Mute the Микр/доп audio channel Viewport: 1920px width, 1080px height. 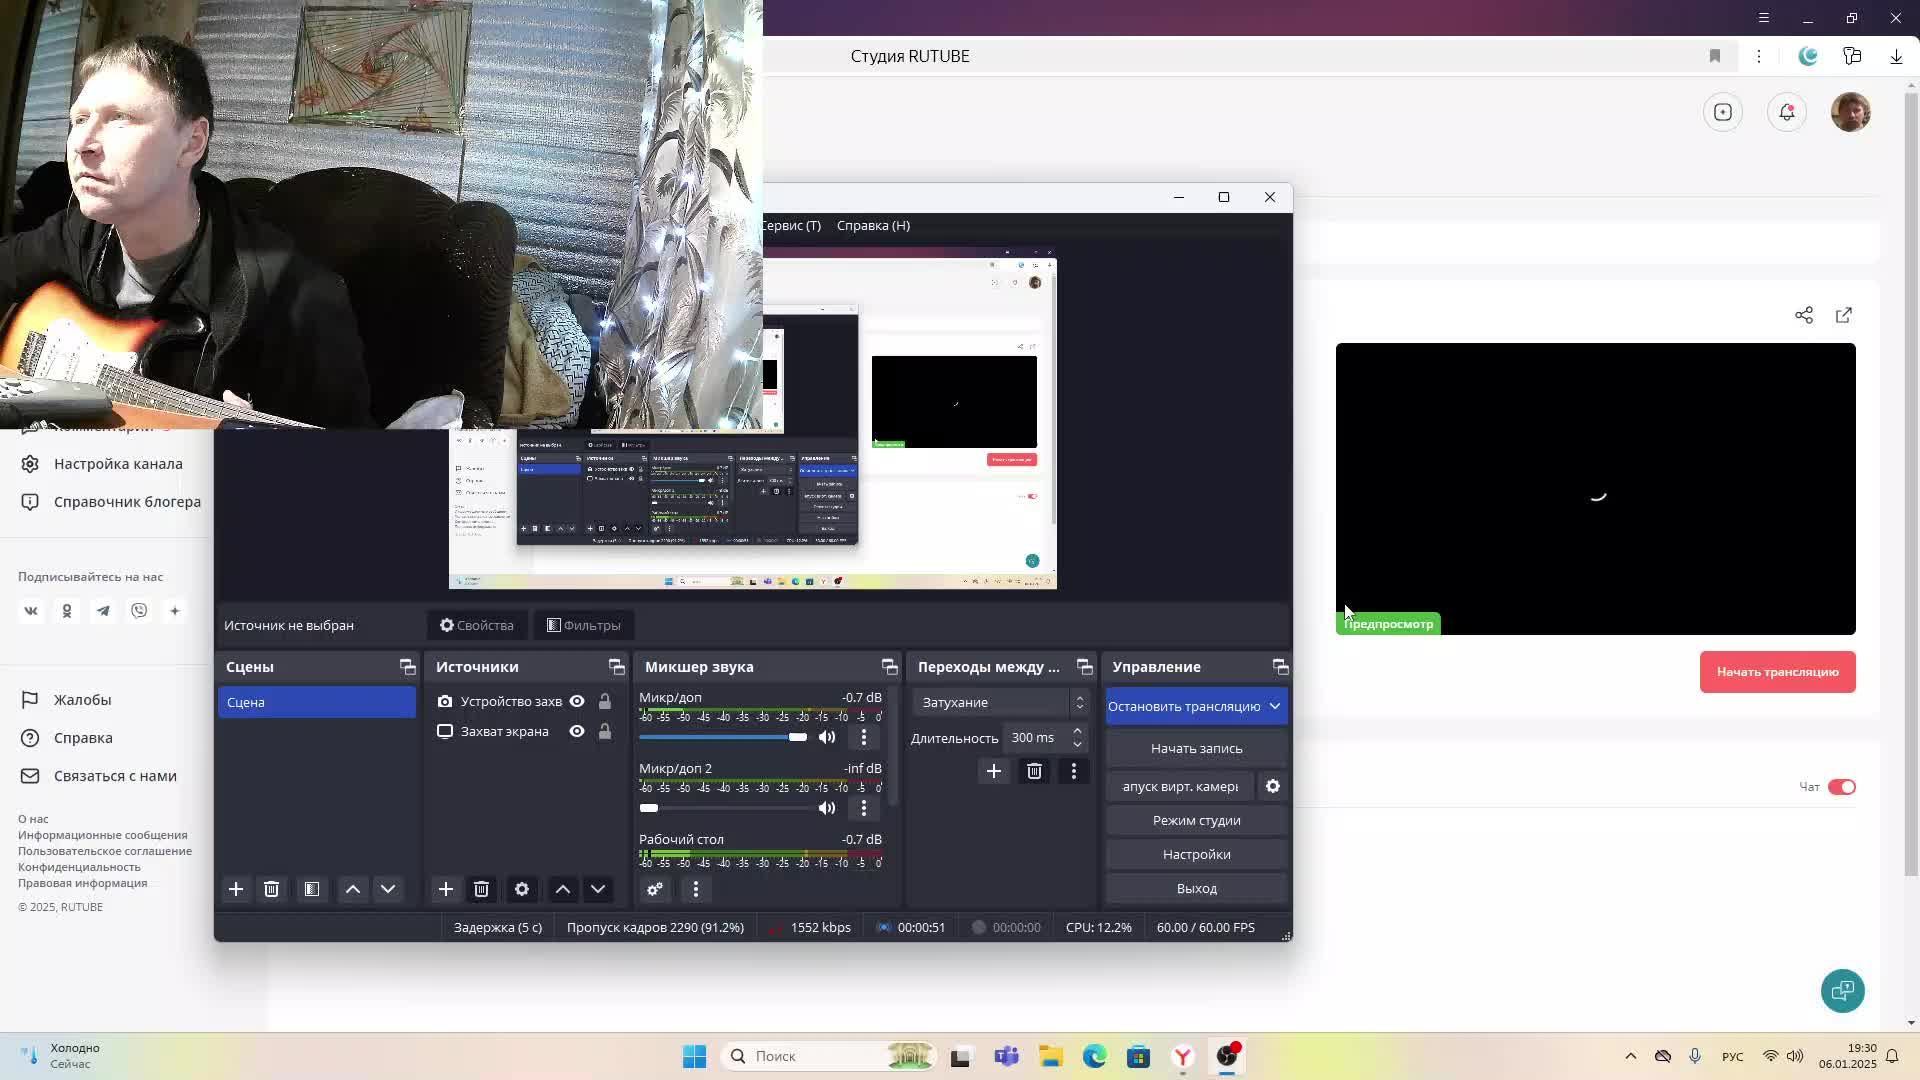827,737
